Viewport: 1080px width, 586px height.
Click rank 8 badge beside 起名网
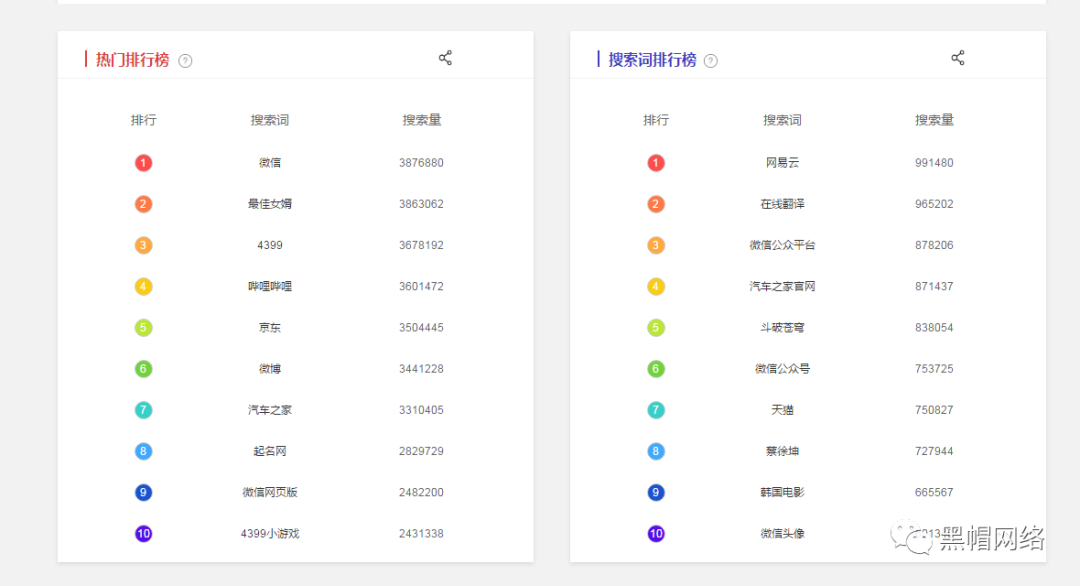(143, 451)
